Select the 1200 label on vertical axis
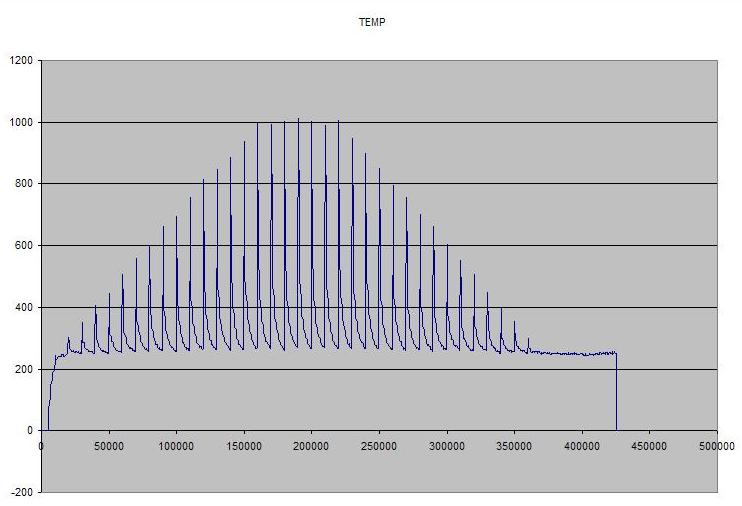742x506 pixels. click(x=22, y=60)
